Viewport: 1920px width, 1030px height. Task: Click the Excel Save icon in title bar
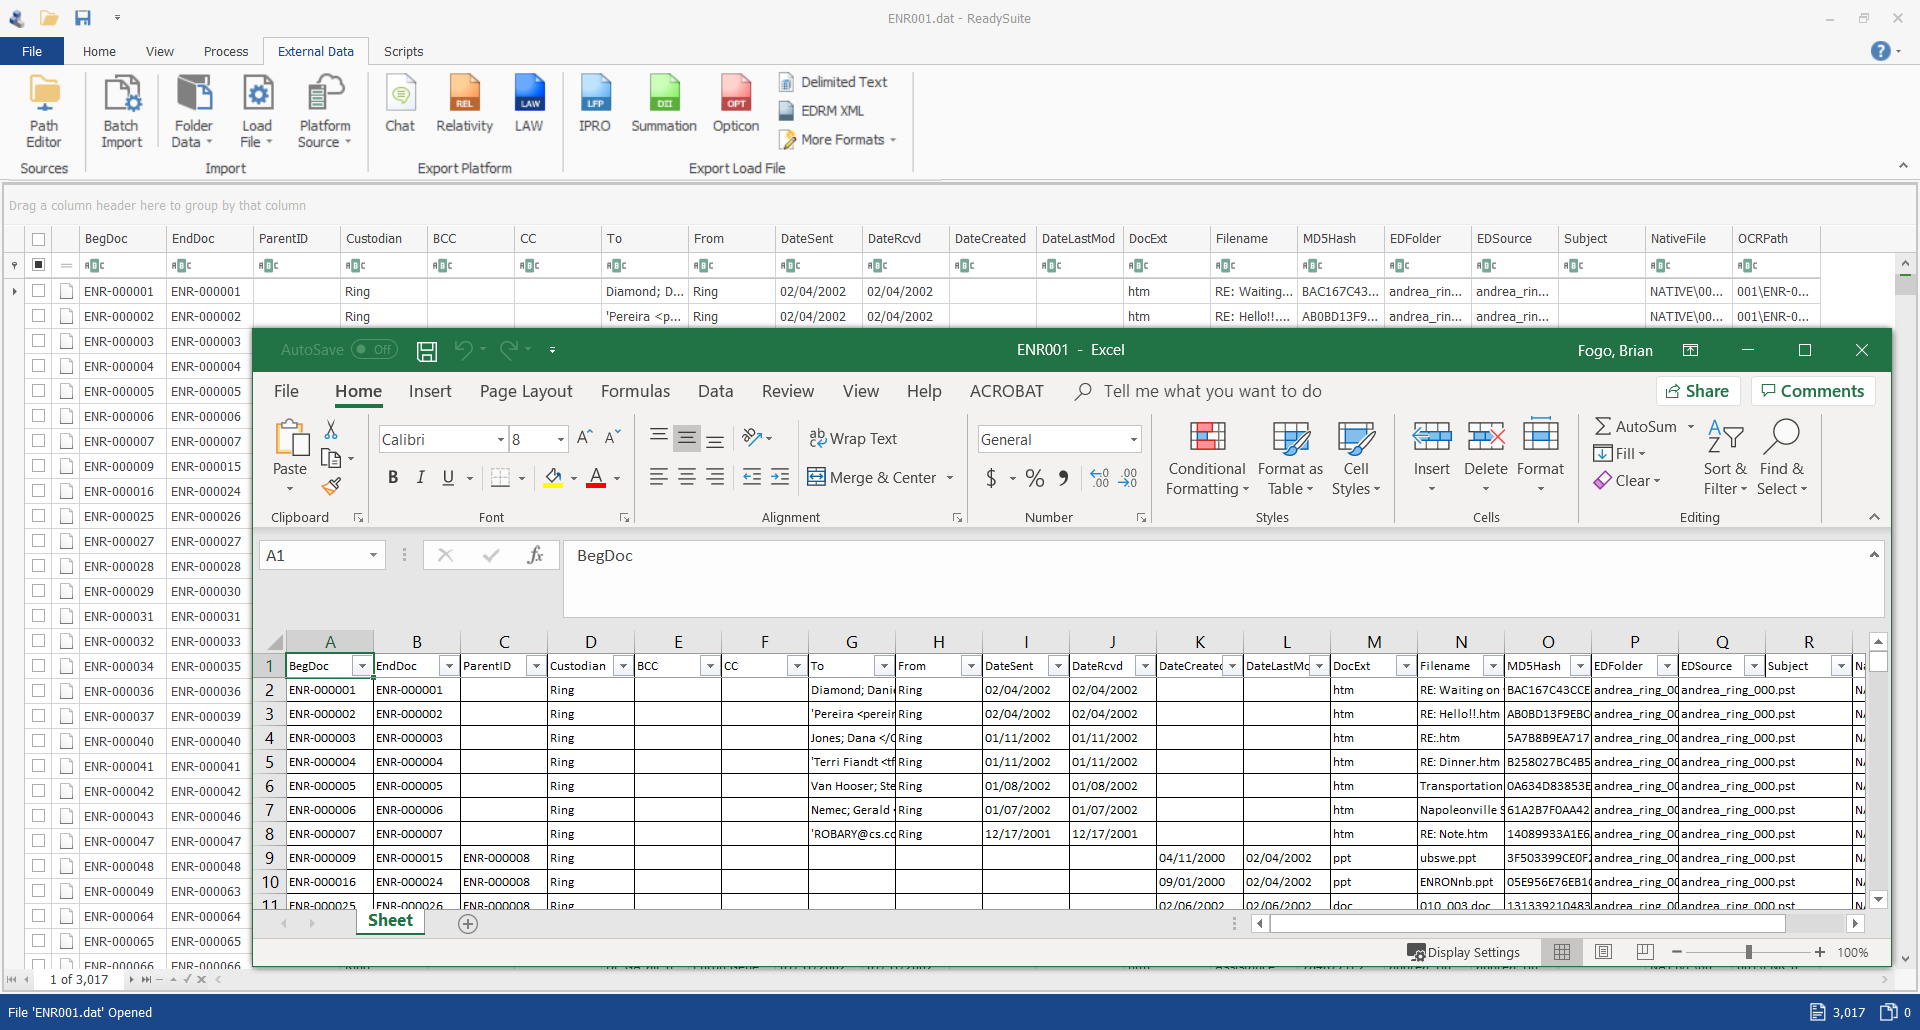427,350
